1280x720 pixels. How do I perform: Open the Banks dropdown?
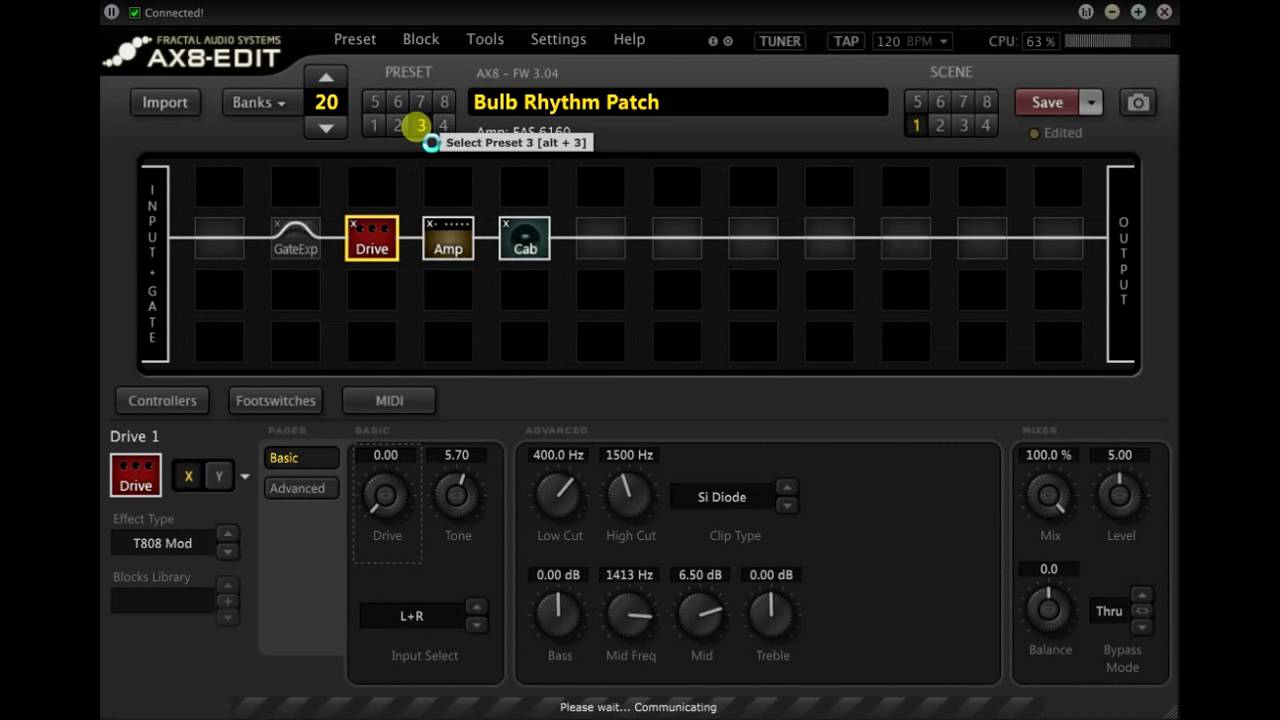tap(259, 102)
